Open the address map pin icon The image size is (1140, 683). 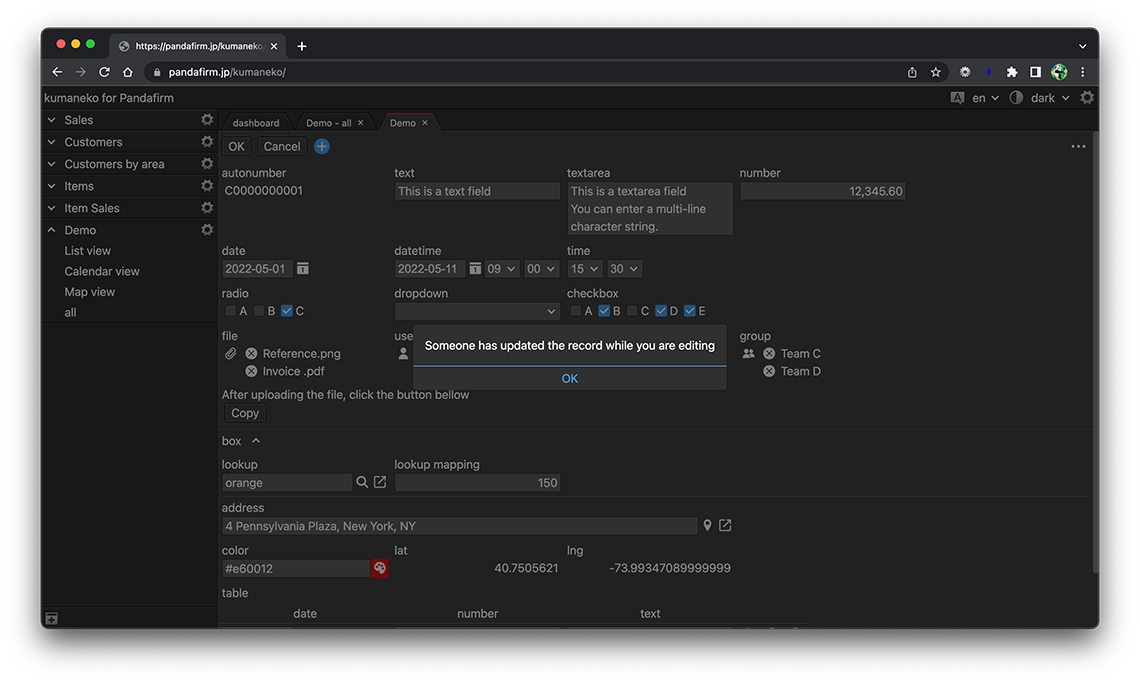(x=707, y=526)
